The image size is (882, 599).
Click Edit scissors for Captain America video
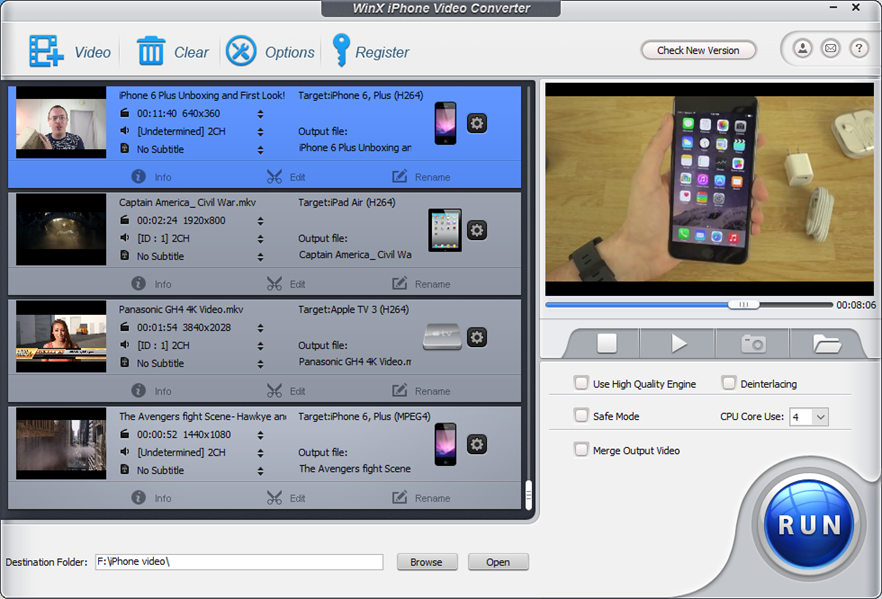tap(286, 283)
